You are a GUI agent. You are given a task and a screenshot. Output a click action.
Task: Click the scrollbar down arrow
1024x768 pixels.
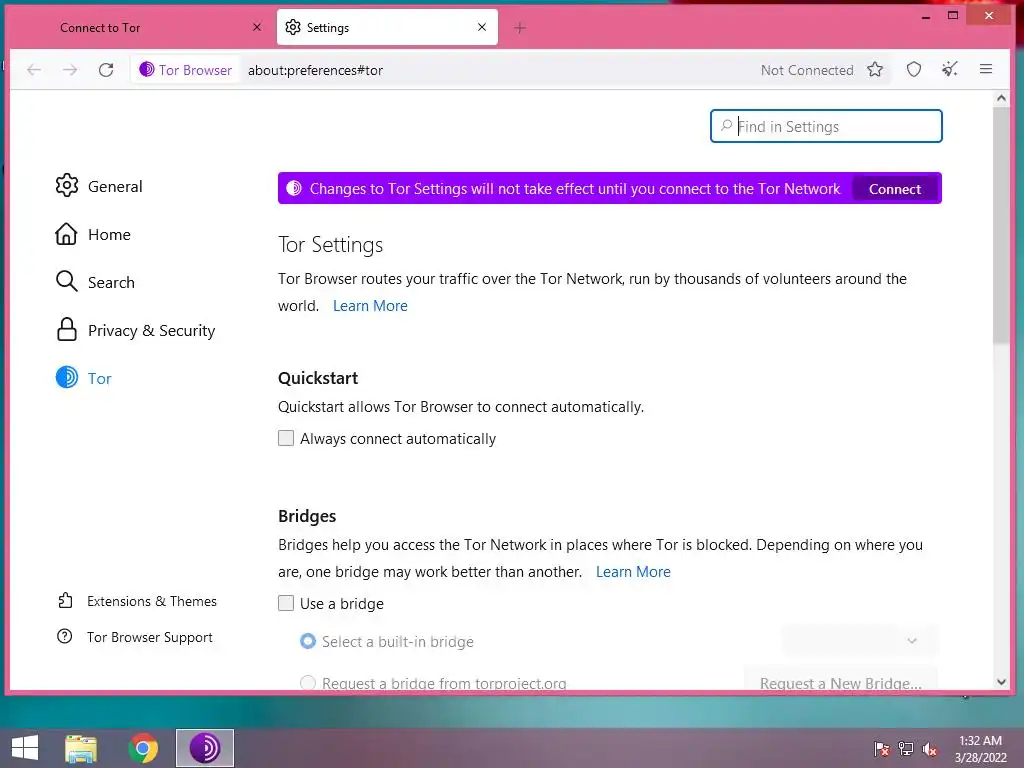[1001, 682]
